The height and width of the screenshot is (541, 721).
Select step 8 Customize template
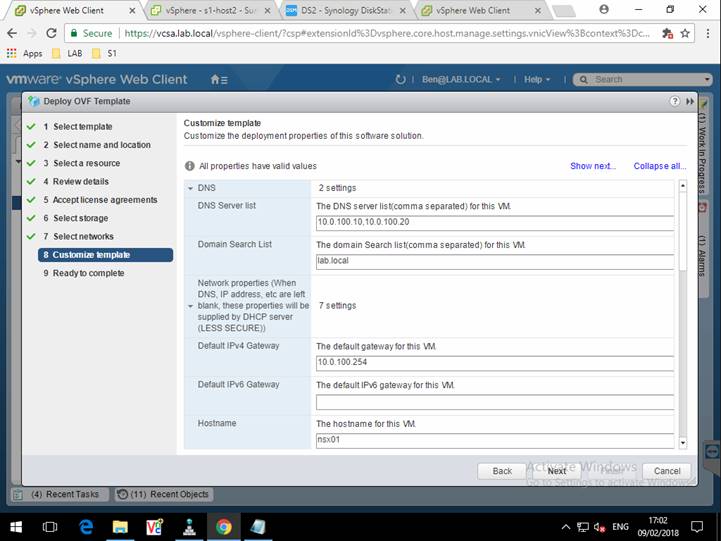(x=105, y=255)
